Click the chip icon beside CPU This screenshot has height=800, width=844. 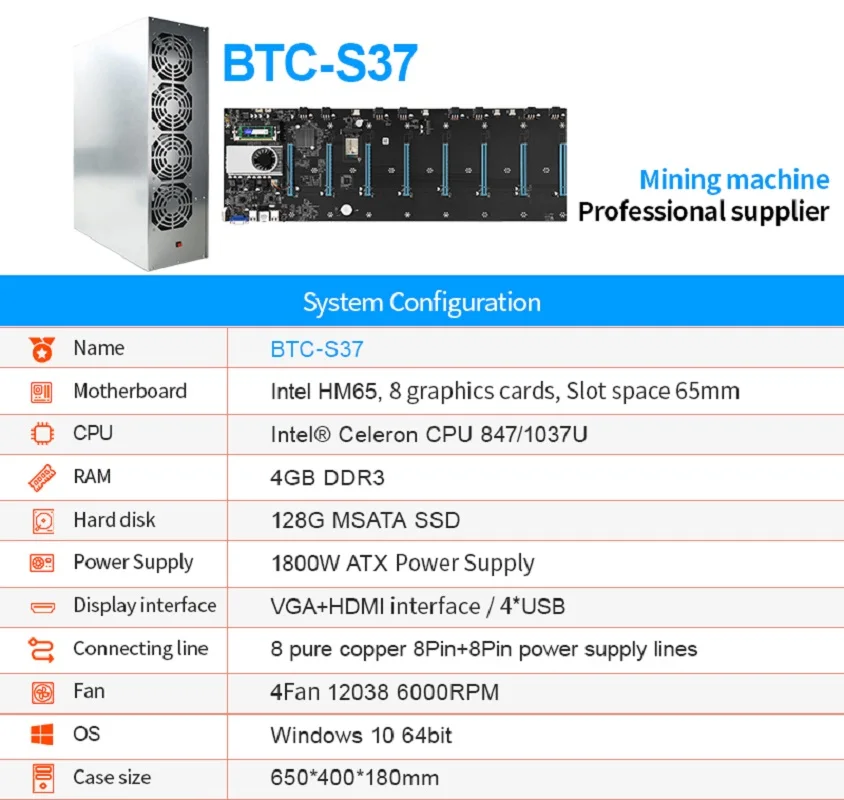[43, 433]
